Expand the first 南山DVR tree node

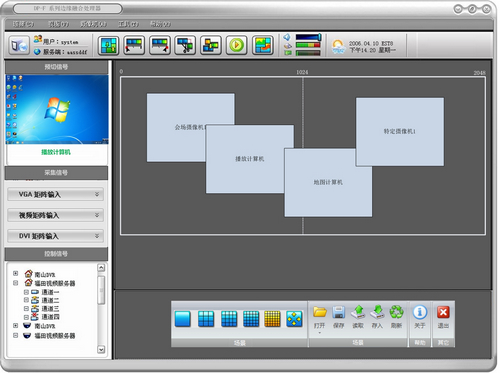click(x=15, y=273)
